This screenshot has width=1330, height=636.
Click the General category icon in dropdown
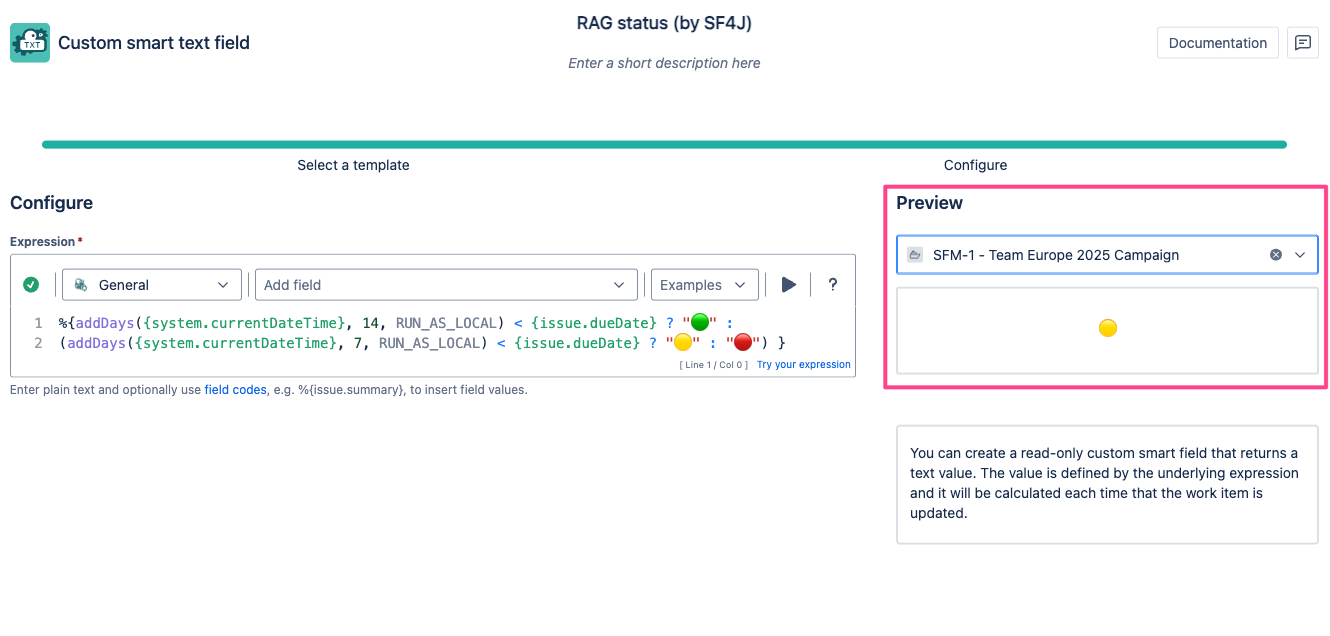click(81, 285)
